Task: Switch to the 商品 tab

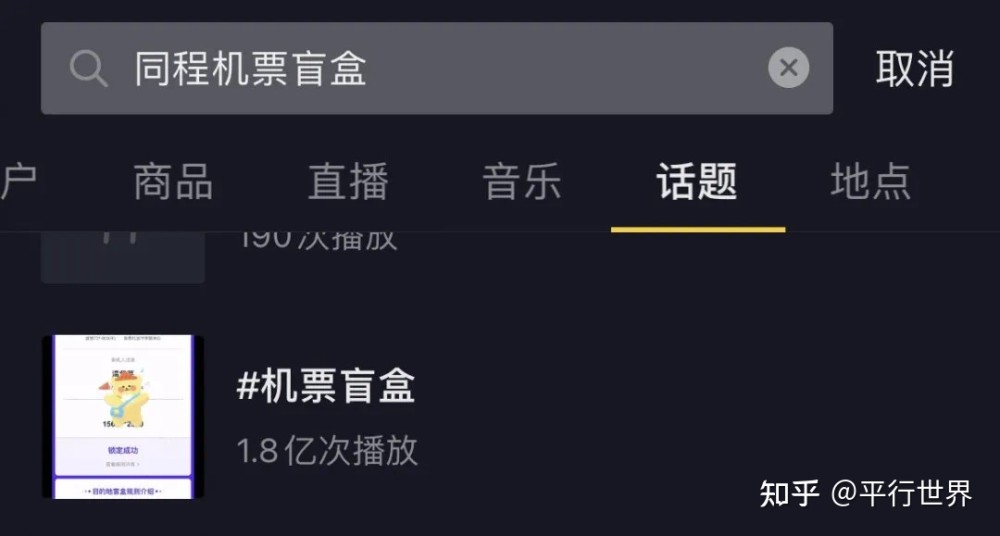Action: click(173, 183)
